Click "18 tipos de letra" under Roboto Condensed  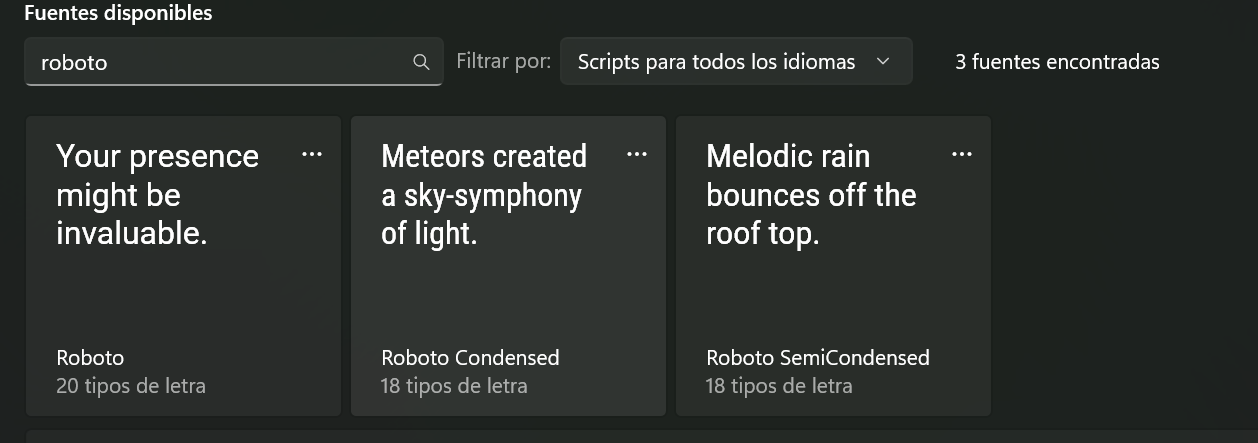454,385
